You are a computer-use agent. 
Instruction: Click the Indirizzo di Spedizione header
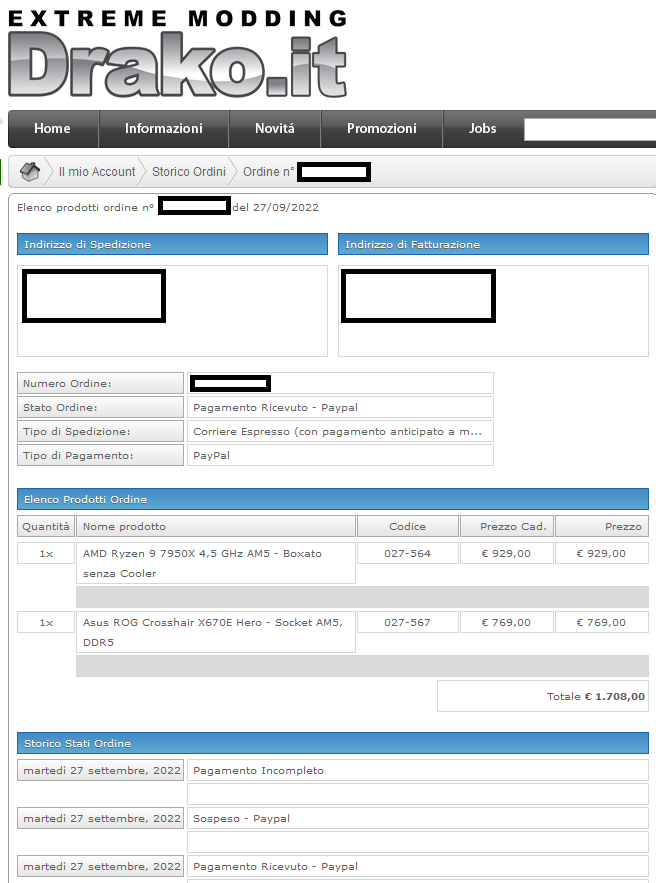[172, 244]
